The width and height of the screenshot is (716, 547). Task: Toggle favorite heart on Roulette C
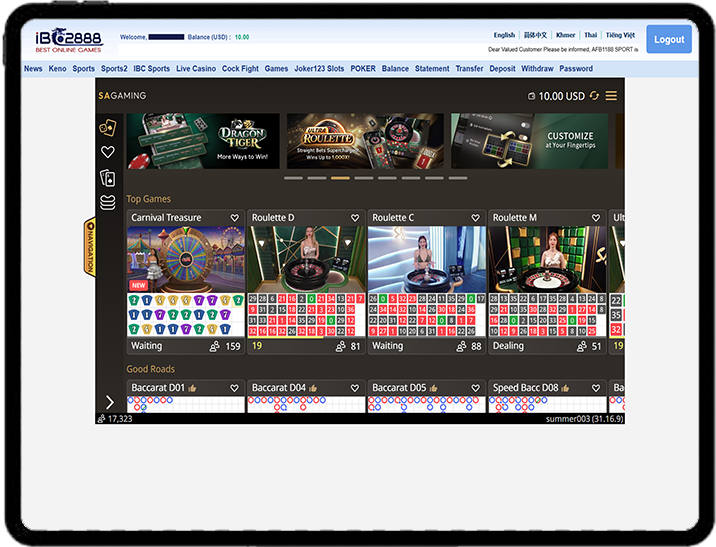point(475,218)
